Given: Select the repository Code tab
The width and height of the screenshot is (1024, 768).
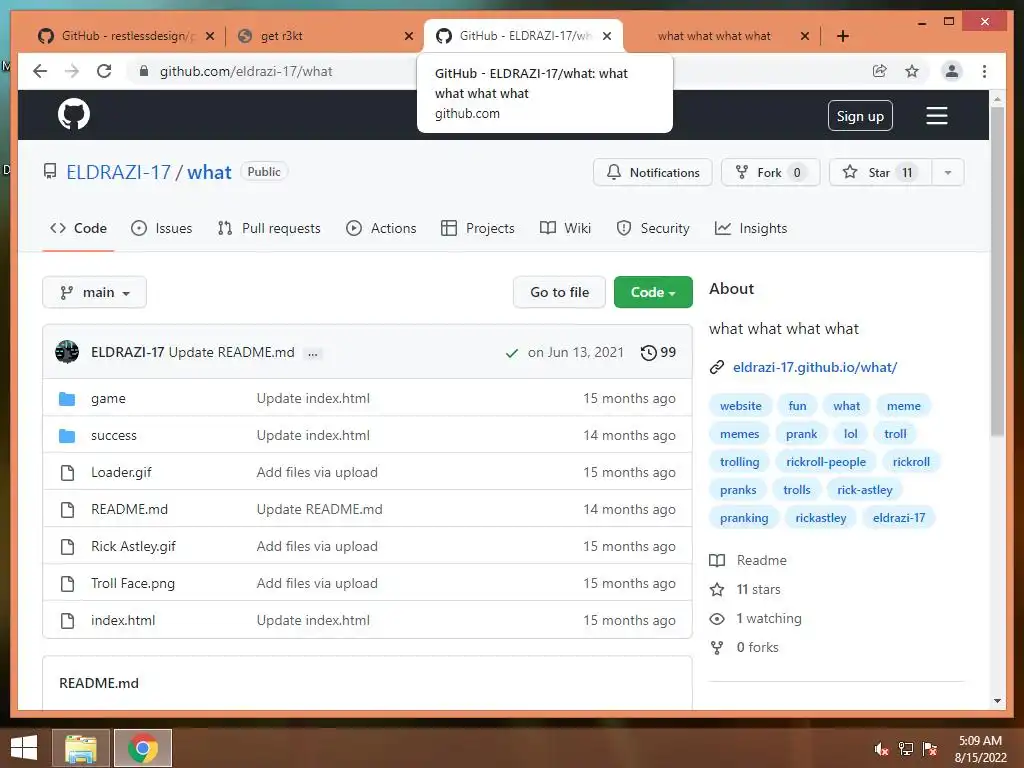Looking at the screenshot, I should [78, 228].
